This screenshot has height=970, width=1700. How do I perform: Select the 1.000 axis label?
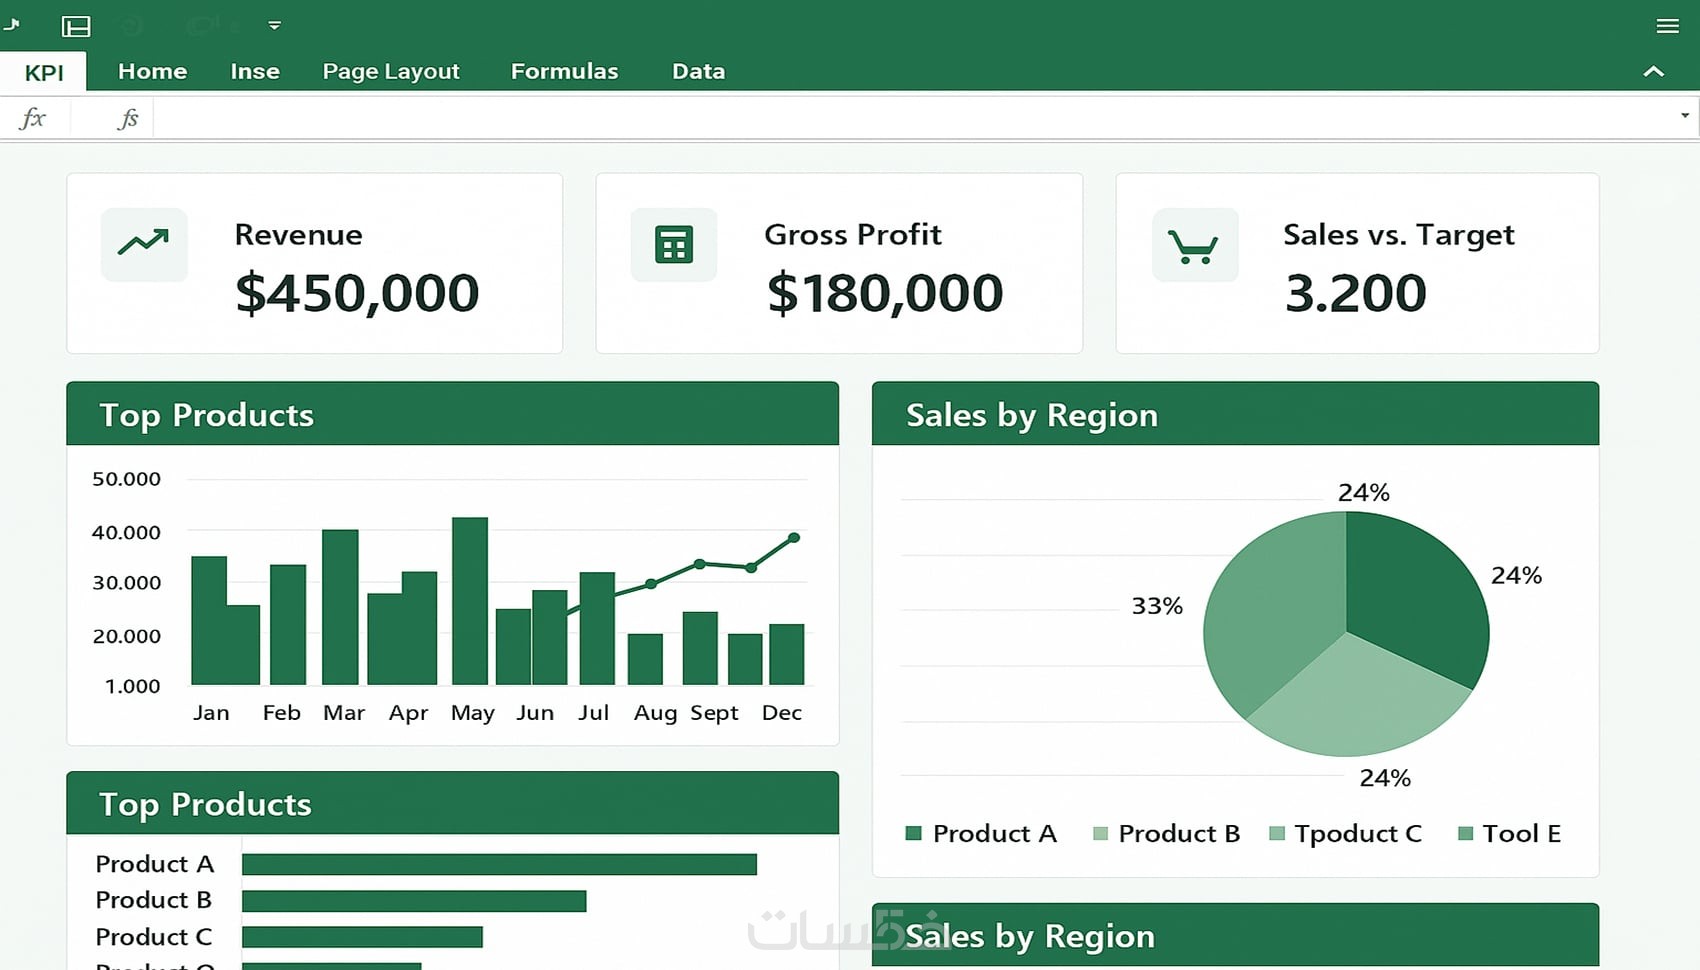pos(132,686)
